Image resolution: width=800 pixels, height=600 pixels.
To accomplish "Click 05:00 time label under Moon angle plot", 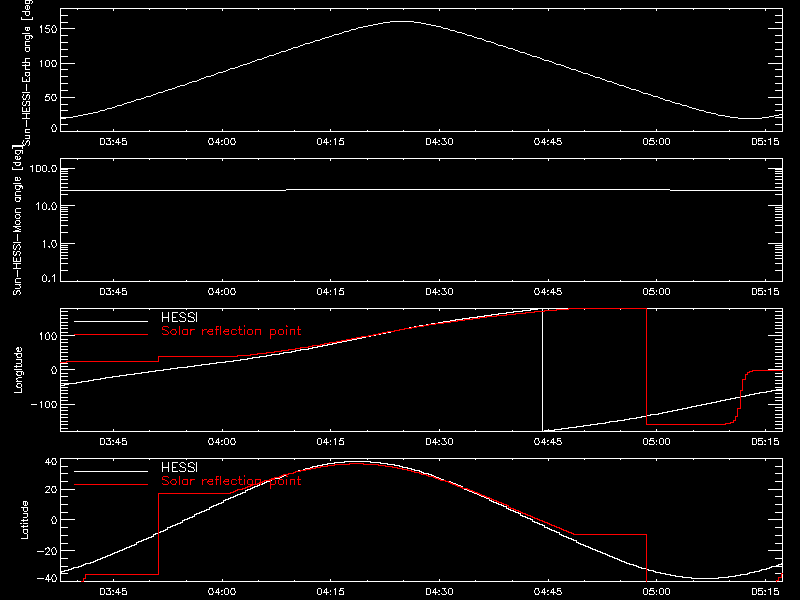I will coord(657,291).
